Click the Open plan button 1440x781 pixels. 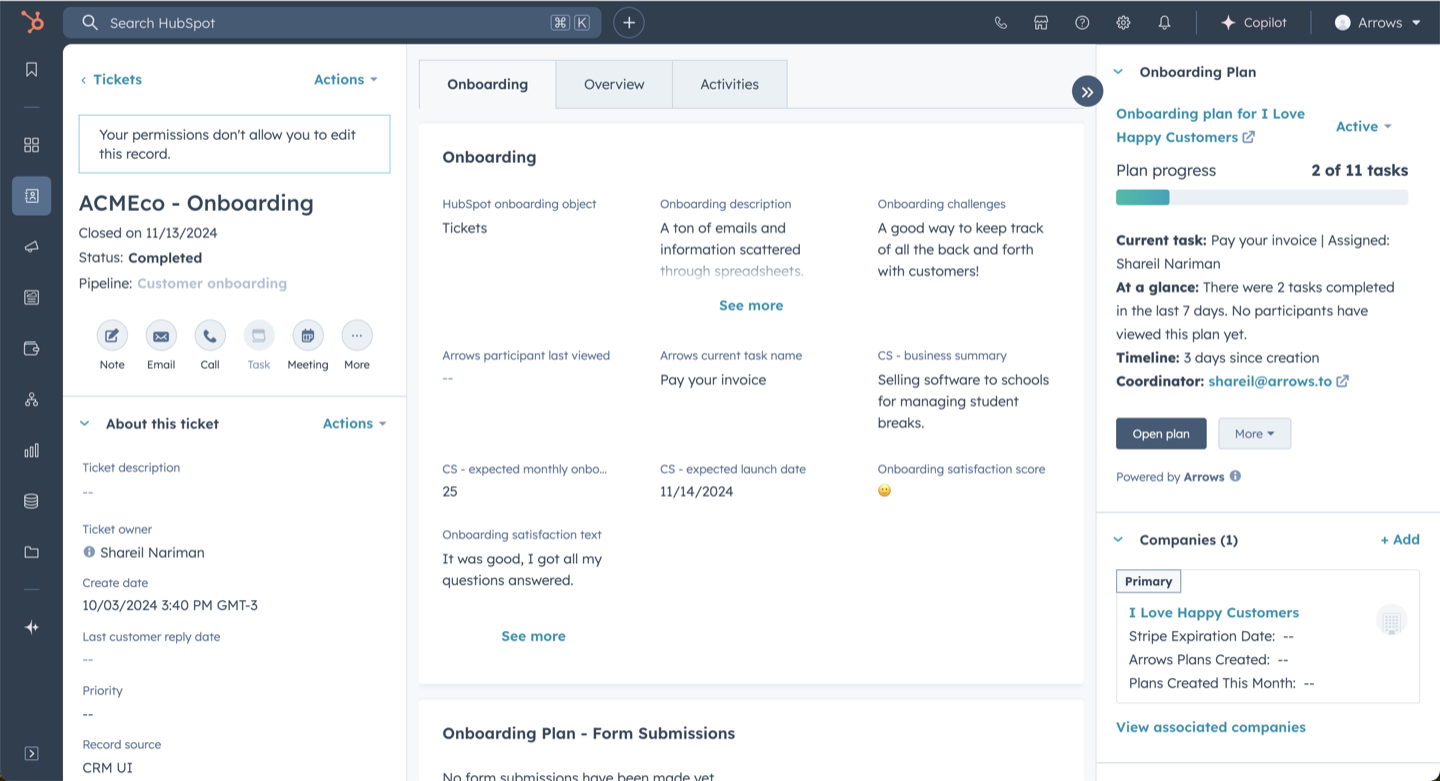pyautogui.click(x=1161, y=434)
